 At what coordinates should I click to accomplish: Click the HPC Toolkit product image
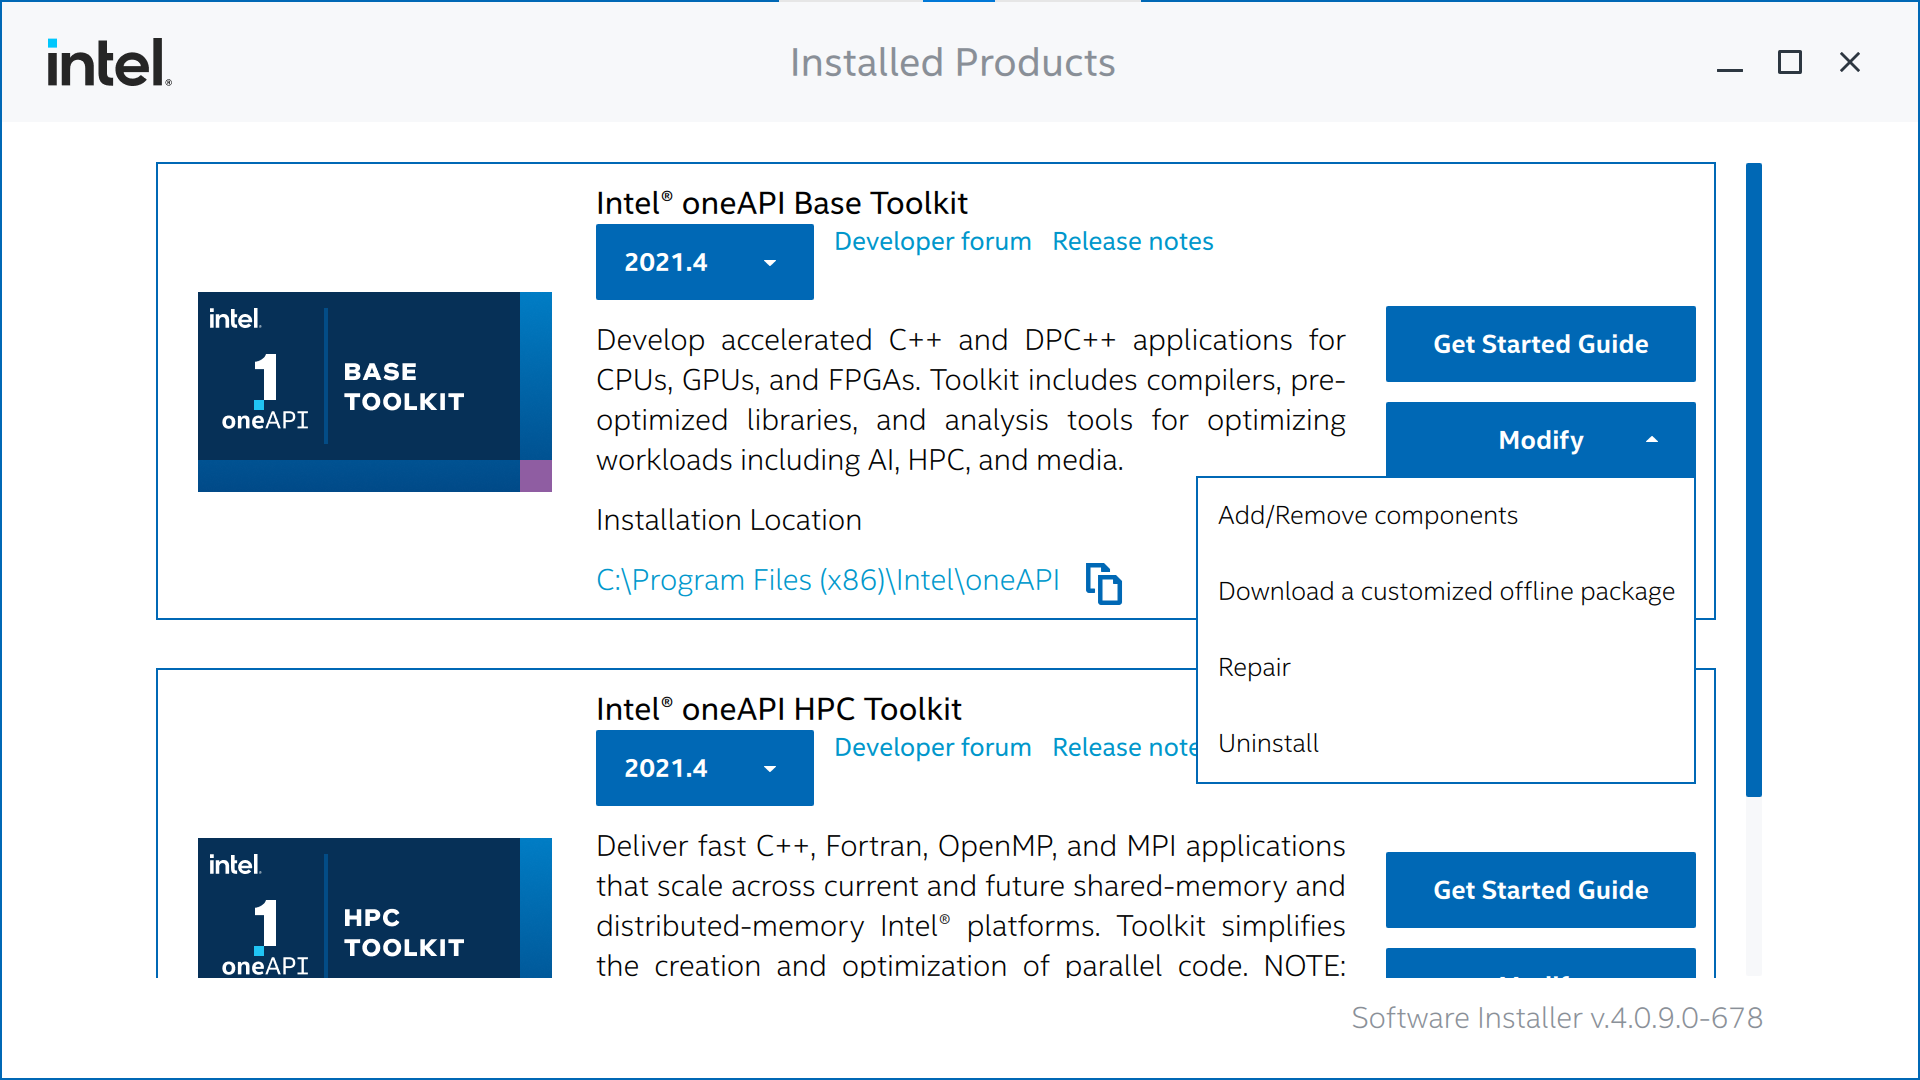(374, 907)
